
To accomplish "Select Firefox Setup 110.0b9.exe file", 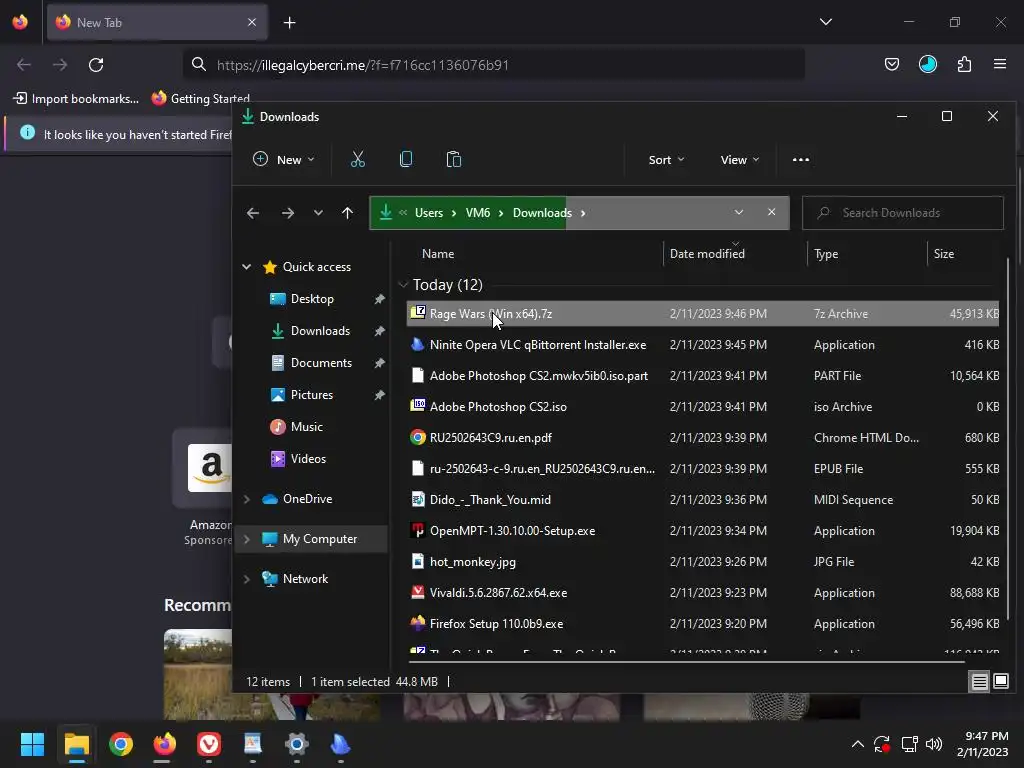I will (703, 624).
